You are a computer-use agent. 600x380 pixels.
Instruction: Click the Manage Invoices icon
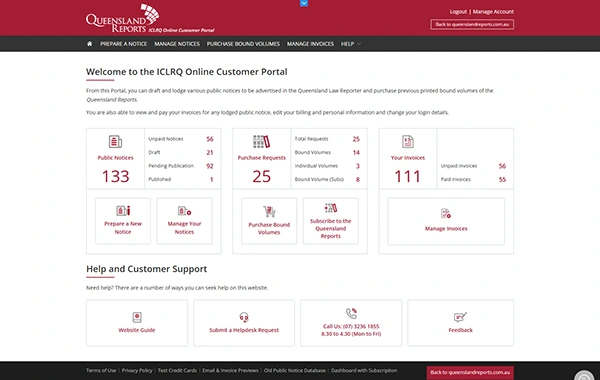[446, 214]
